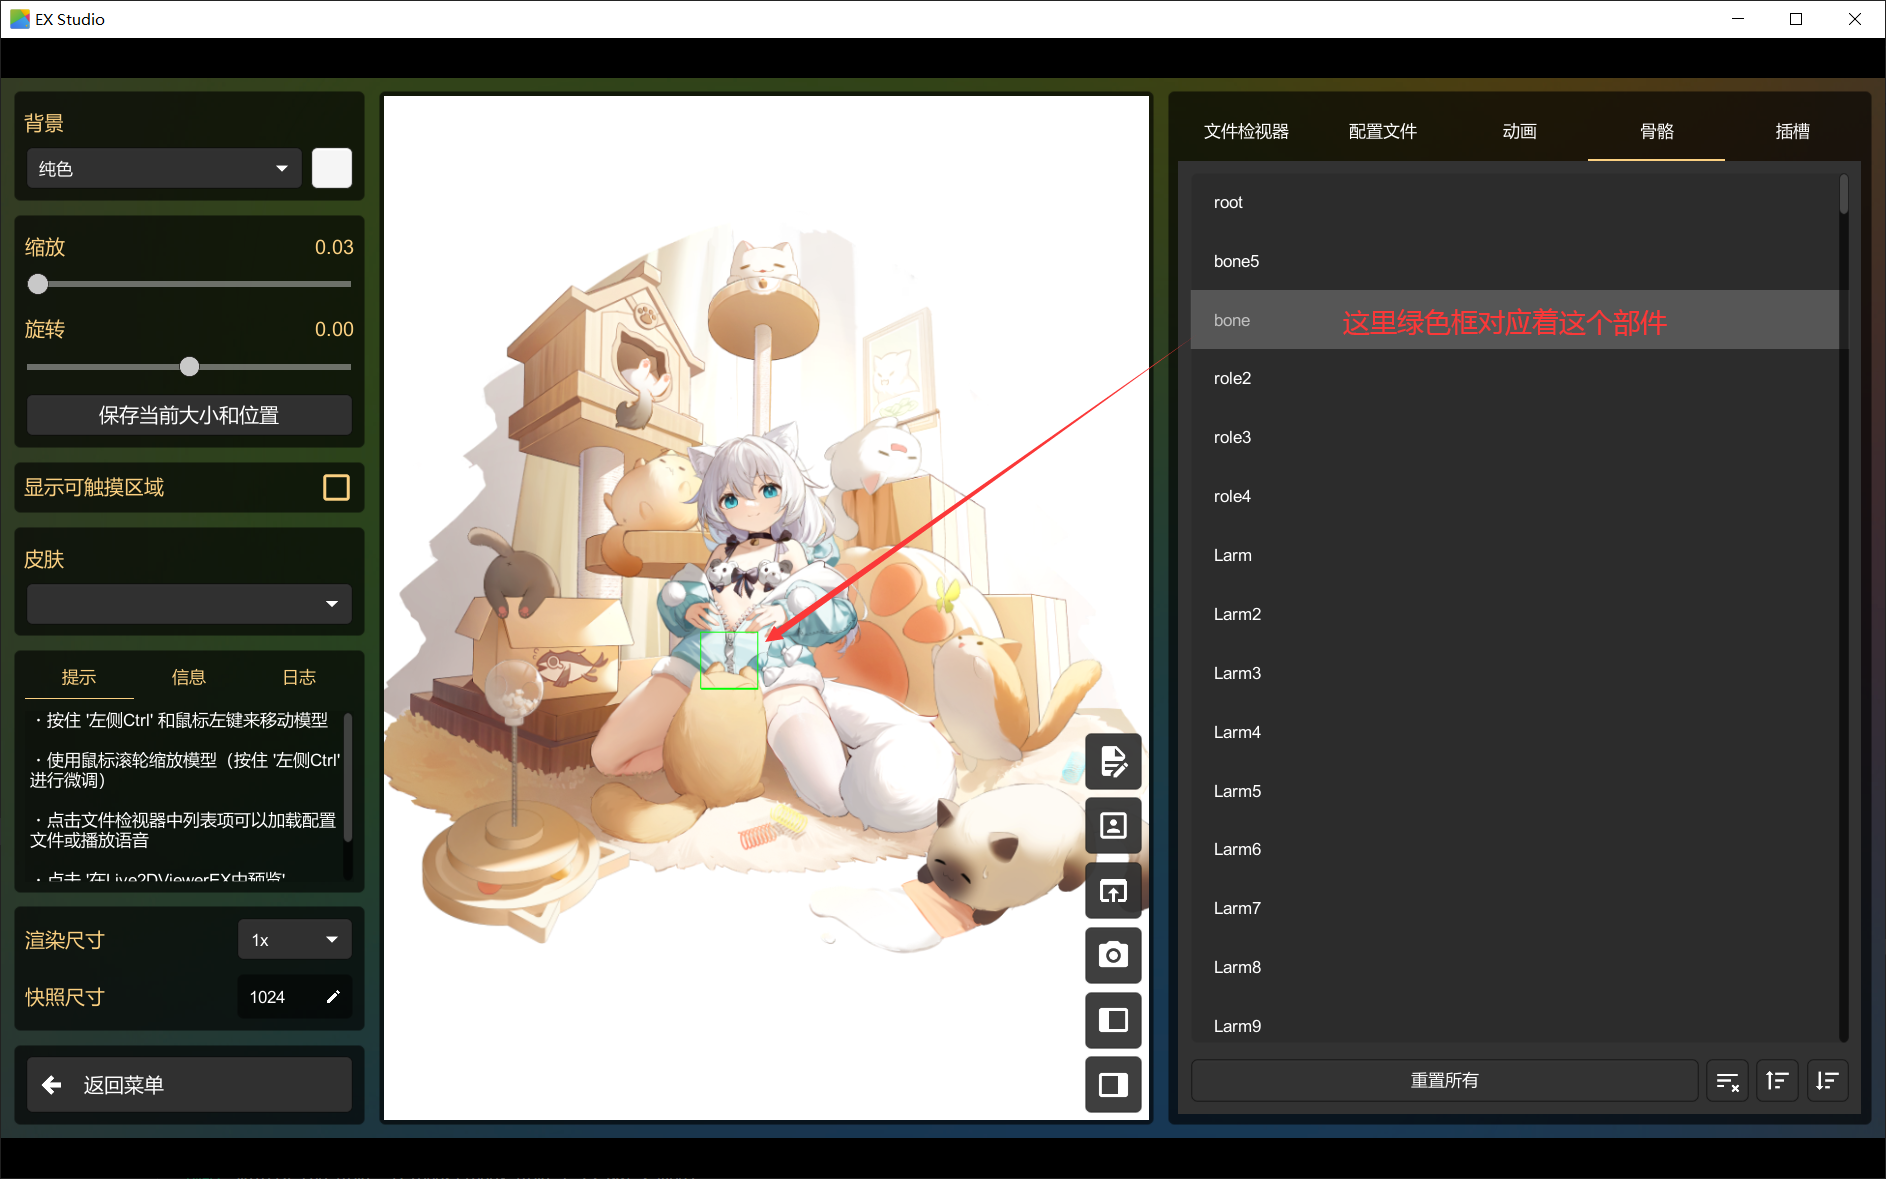Click the portrait profile icon button
Screen dimensions: 1886x1179
point(1113,825)
